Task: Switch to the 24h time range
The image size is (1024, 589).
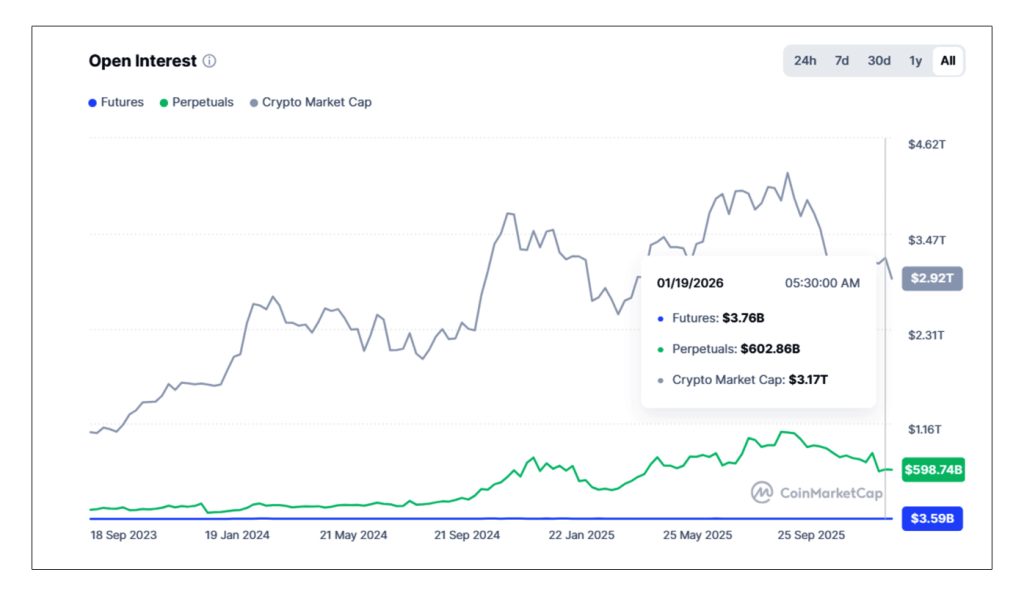Action: point(803,61)
